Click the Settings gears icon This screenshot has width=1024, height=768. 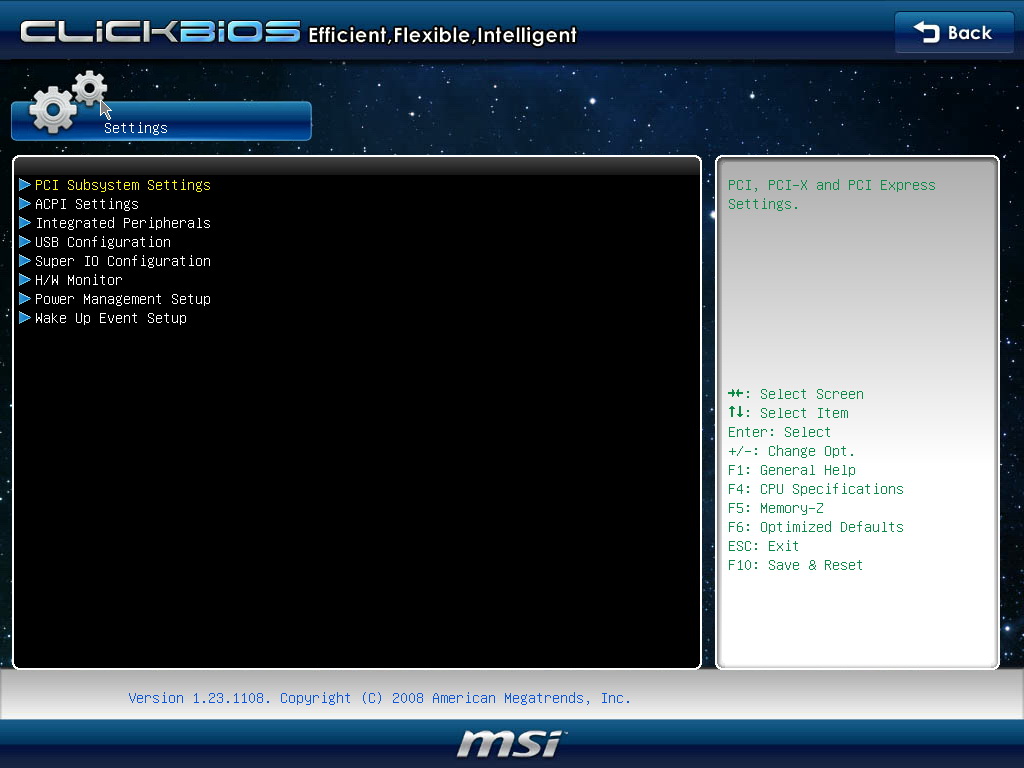(68, 101)
